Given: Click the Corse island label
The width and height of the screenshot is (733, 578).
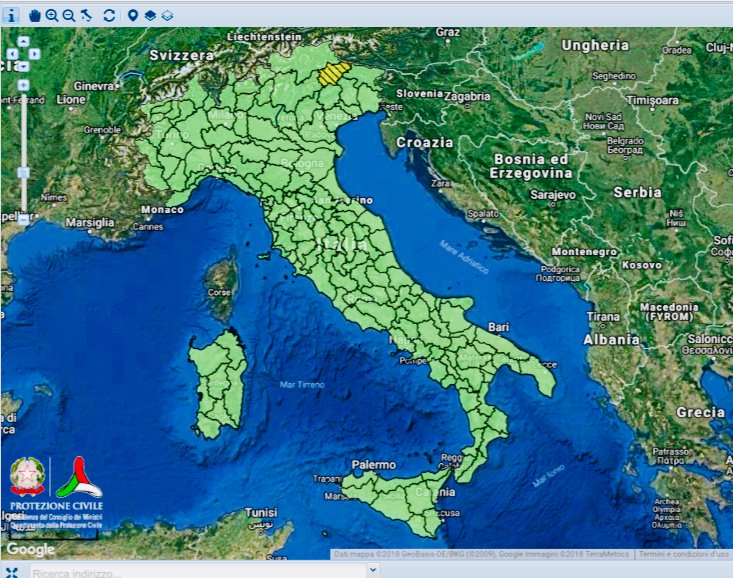Looking at the screenshot, I should [x=219, y=292].
